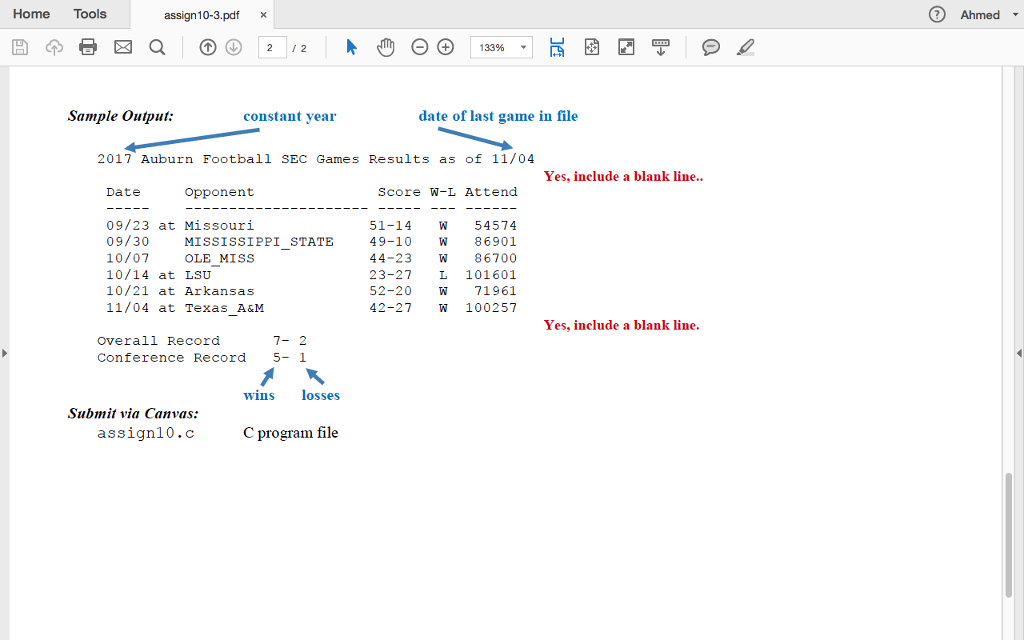
Task: Enter Read Mode view
Action: 625,46
